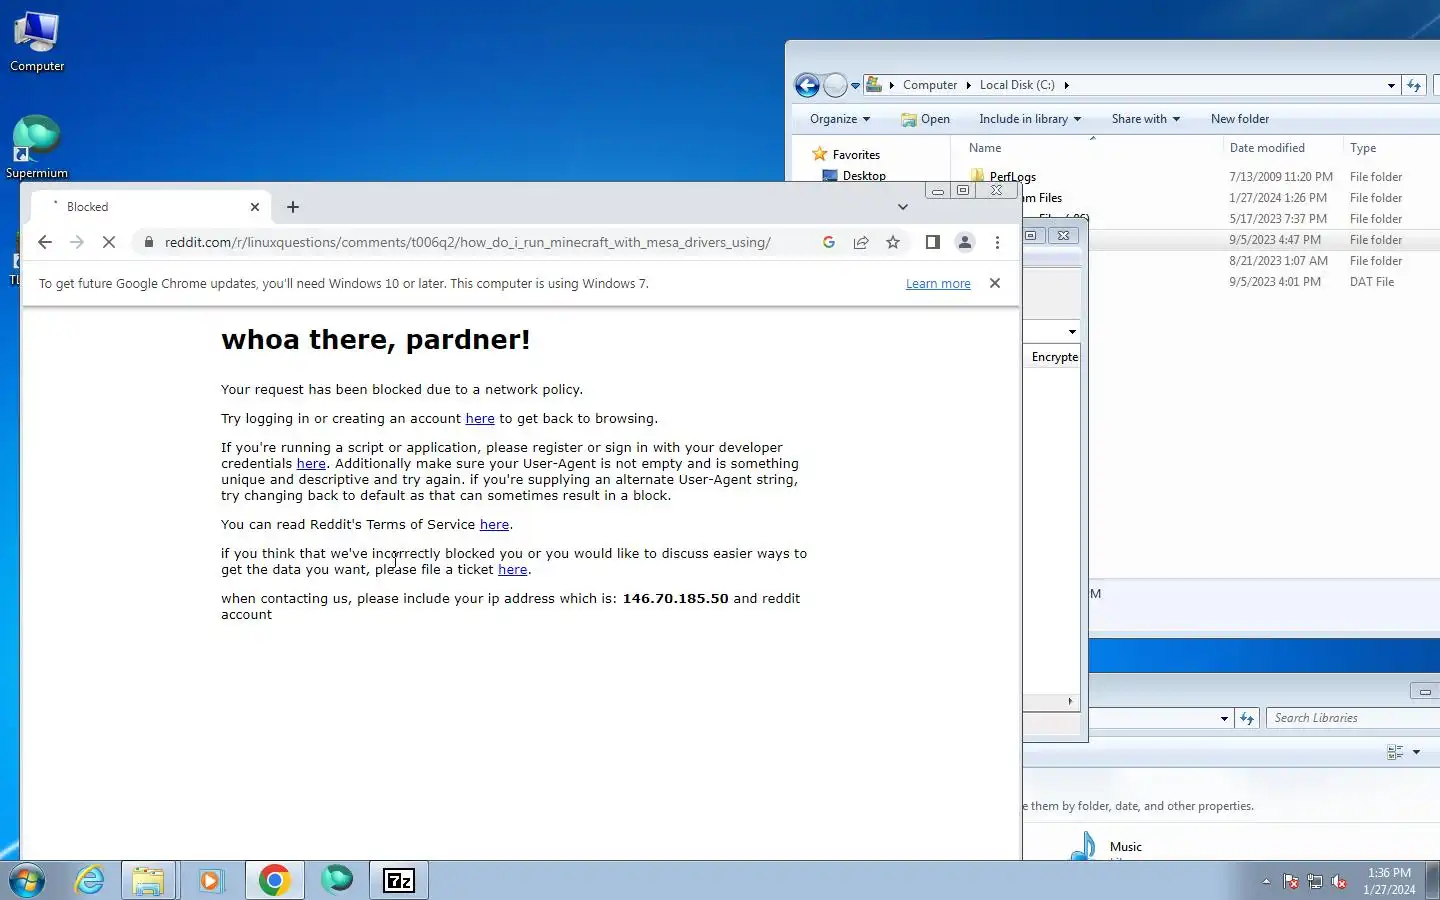Select the DAT File row
This screenshot has width=1440, height=900.
(x=1264, y=282)
